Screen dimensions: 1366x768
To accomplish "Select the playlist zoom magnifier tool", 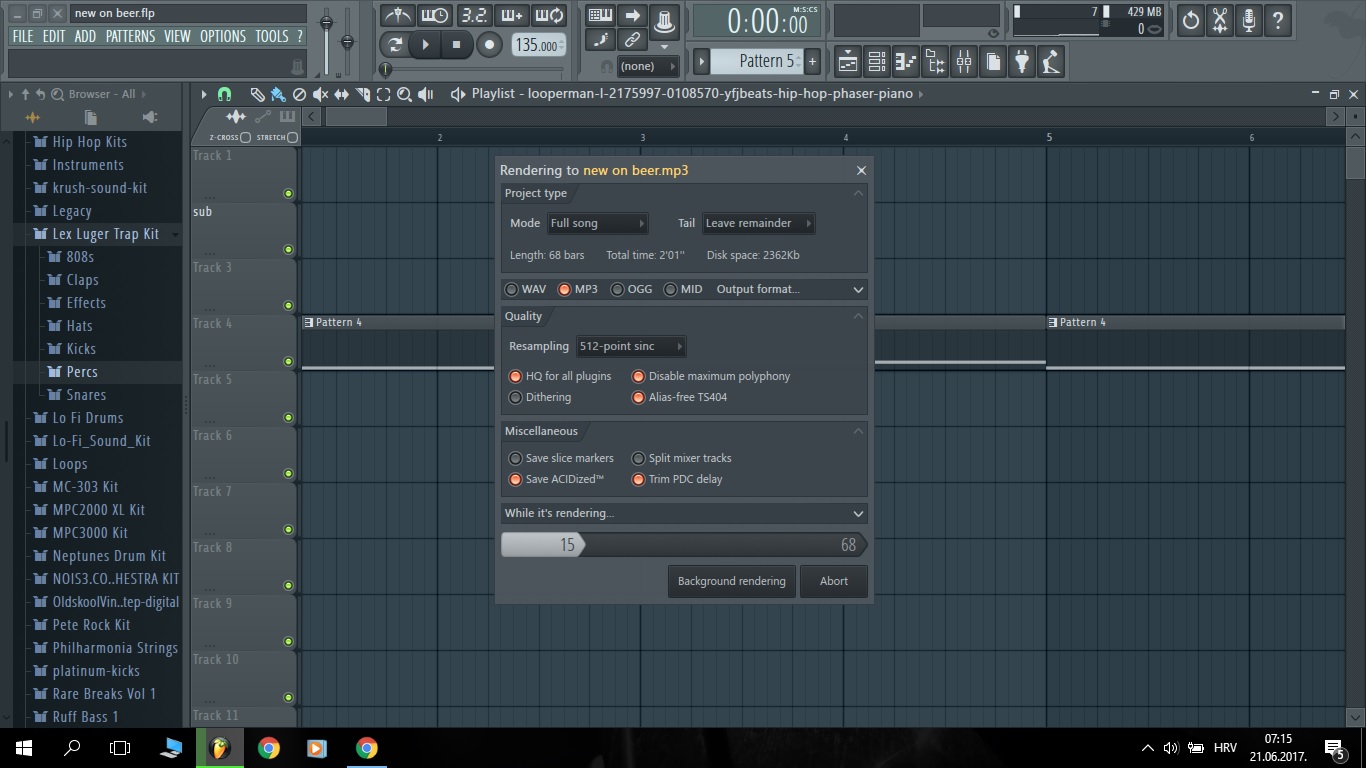I will [x=405, y=94].
